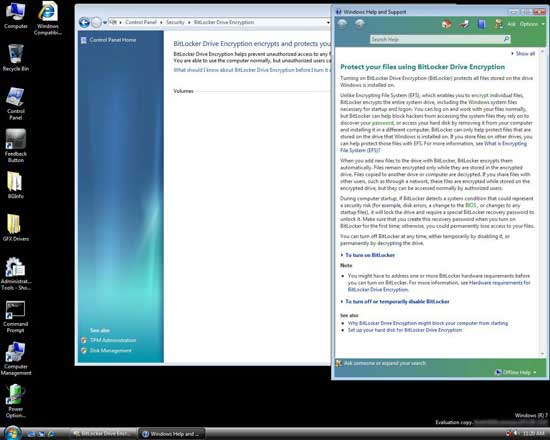Switch to Windows Help and Support taskbar button
The image size is (550, 440).
tap(172, 434)
